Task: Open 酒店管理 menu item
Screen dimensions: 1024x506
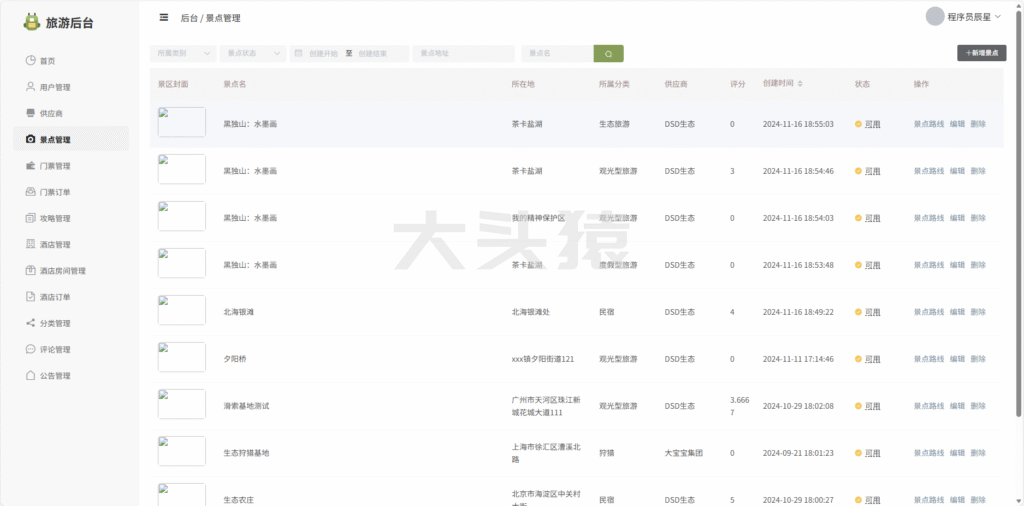Action: tap(71, 244)
